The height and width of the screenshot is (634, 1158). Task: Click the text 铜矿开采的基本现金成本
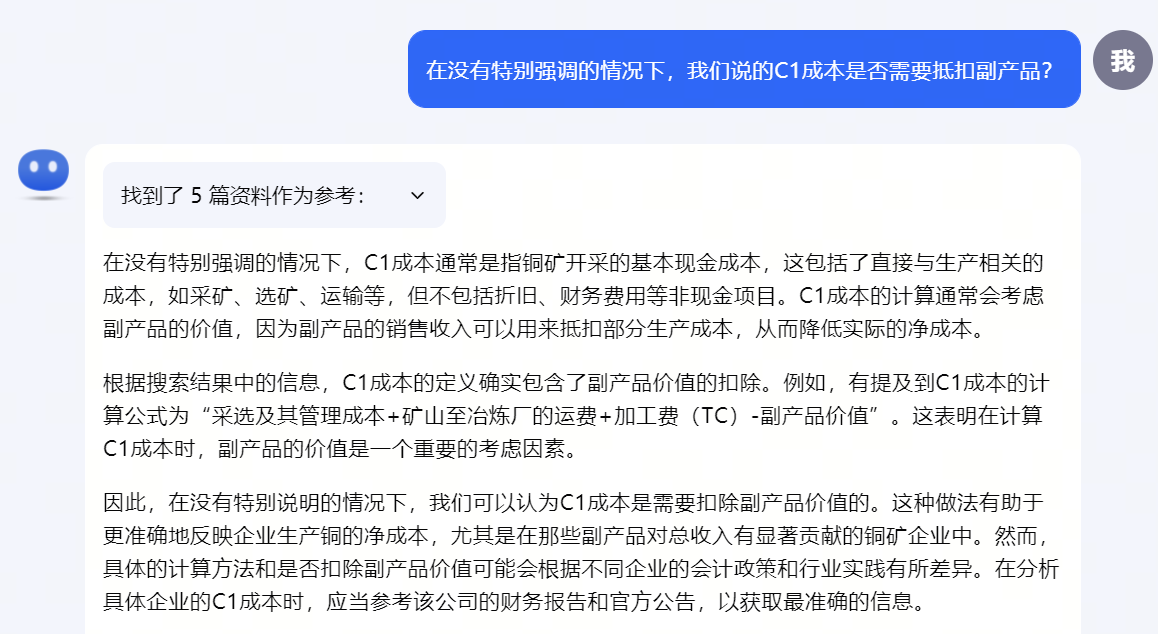[x=631, y=263]
